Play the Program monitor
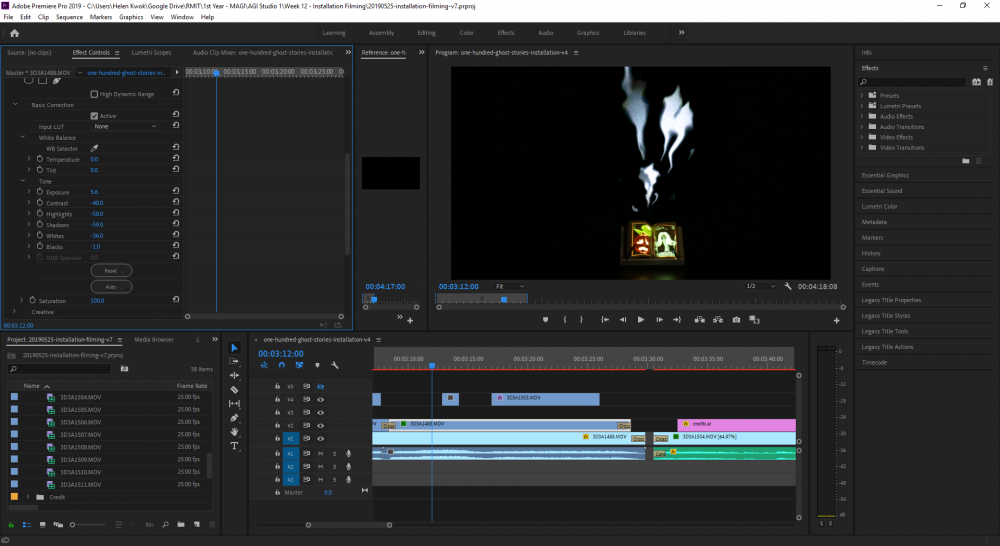 [640, 320]
